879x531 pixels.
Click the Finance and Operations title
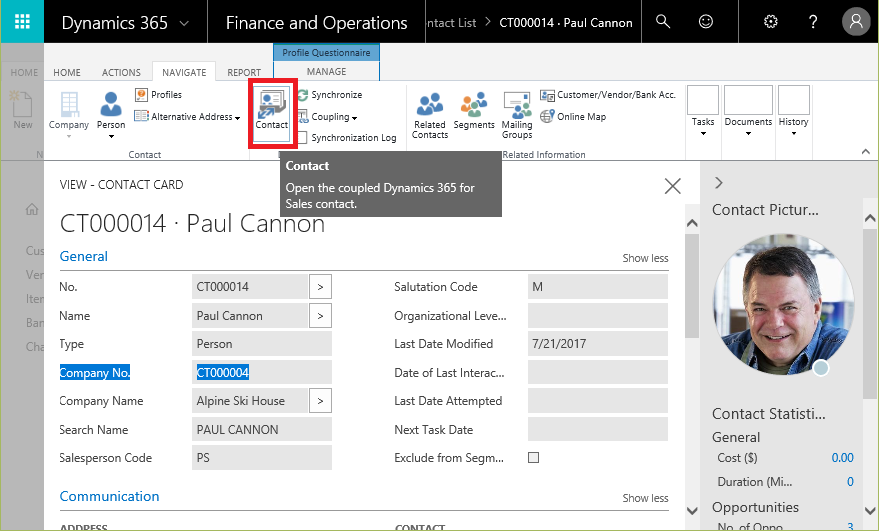[x=316, y=23]
